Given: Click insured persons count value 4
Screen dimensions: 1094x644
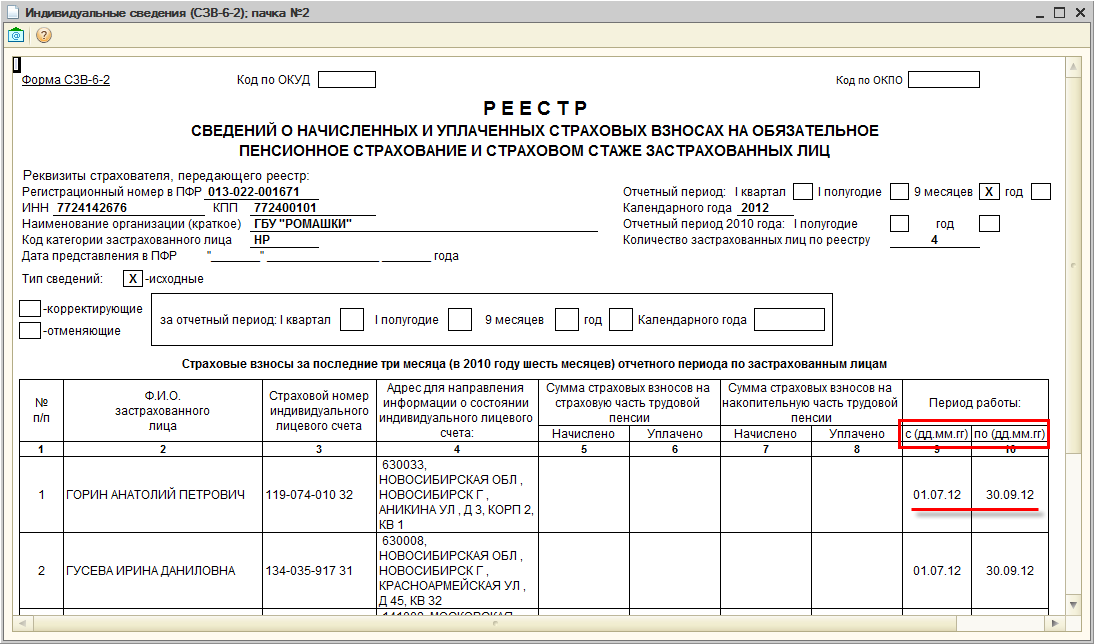Looking at the screenshot, I should coord(934,240).
